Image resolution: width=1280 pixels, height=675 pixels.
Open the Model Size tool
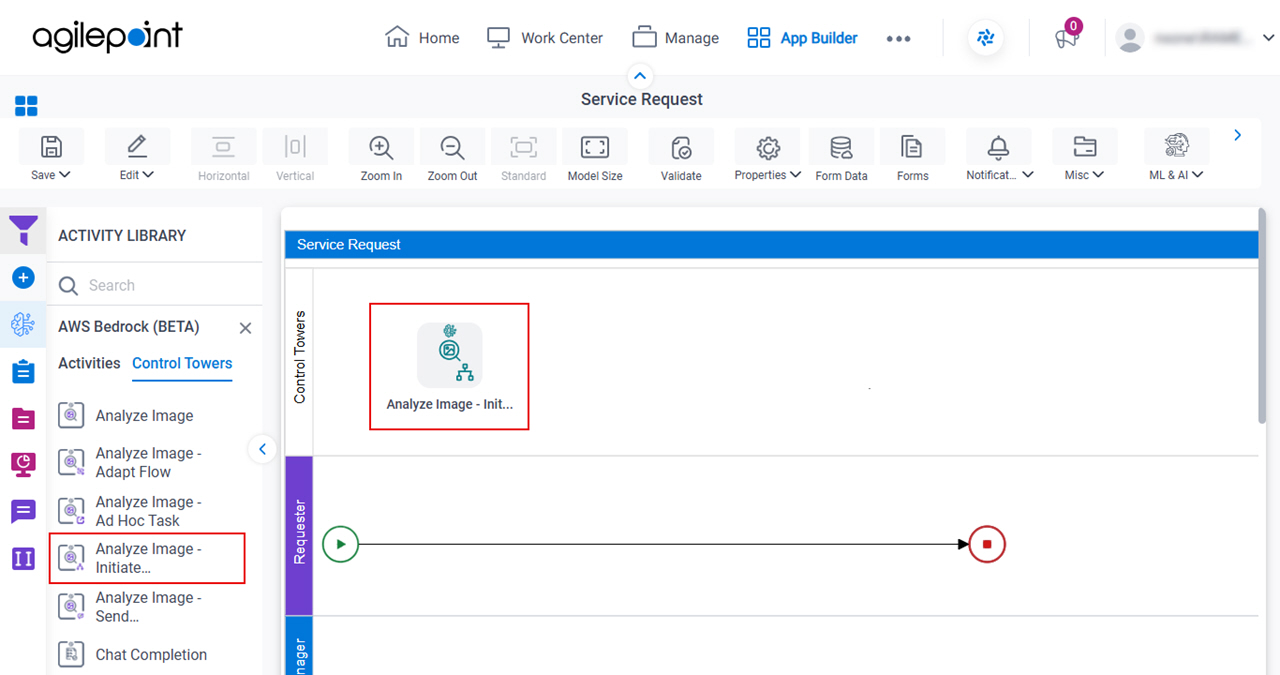pos(595,147)
